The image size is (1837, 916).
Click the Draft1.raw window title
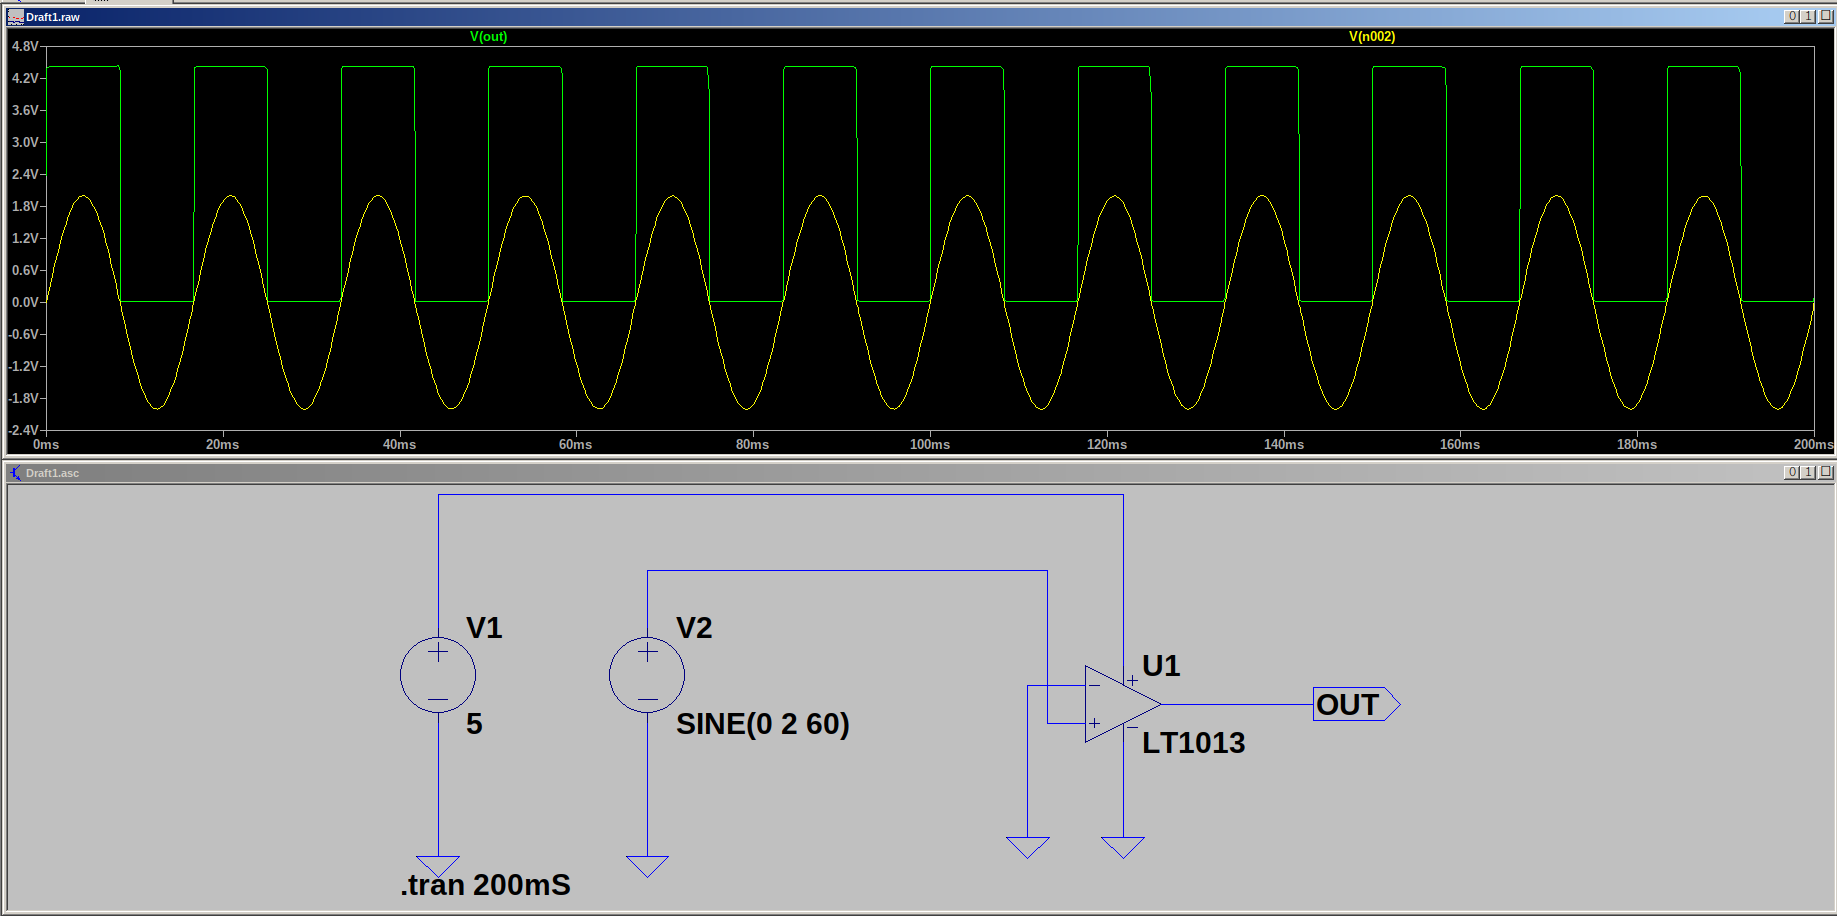coord(53,17)
